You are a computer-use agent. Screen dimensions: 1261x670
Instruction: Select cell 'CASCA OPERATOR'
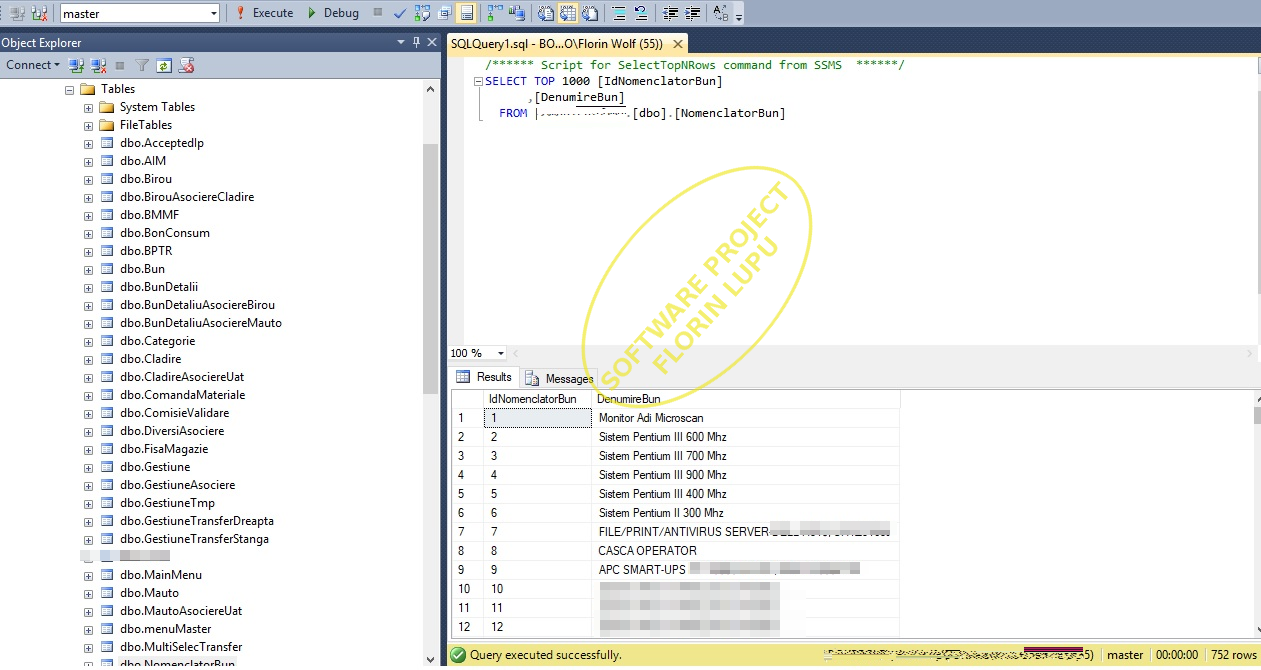coord(745,551)
